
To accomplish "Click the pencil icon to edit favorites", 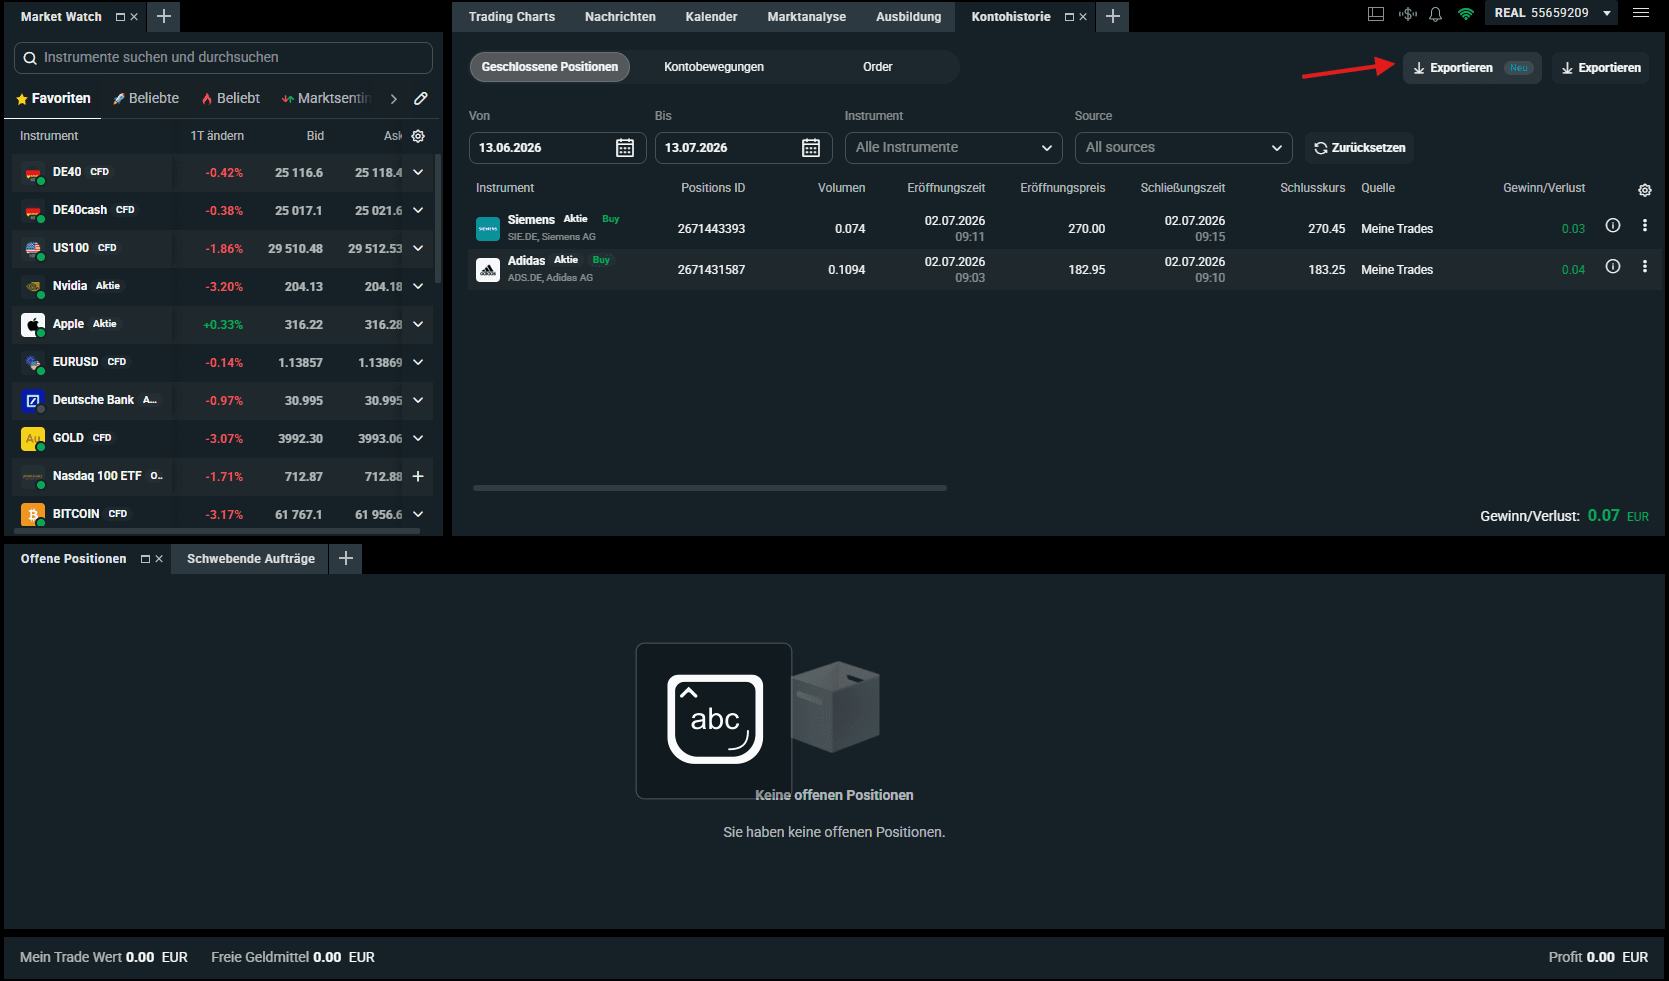I will click(x=421, y=98).
